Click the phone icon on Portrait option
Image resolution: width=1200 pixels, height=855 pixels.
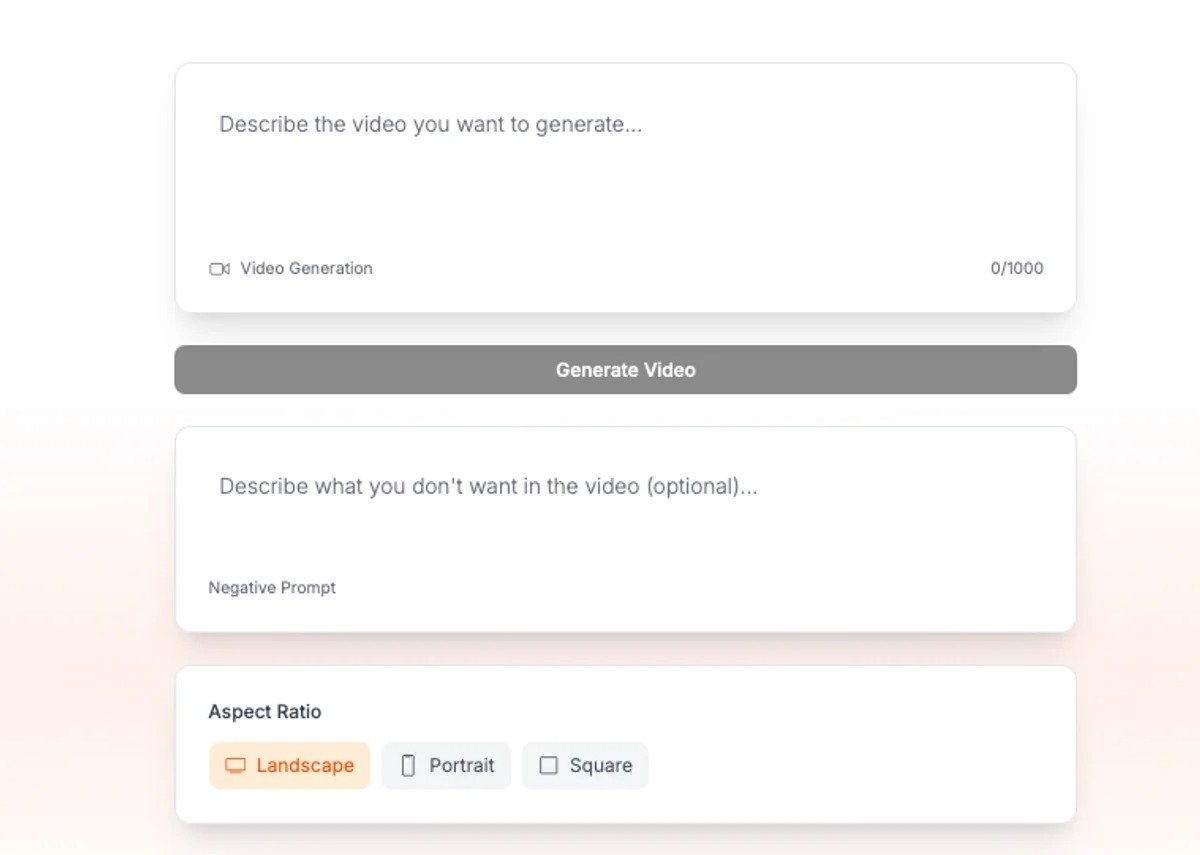(408, 765)
